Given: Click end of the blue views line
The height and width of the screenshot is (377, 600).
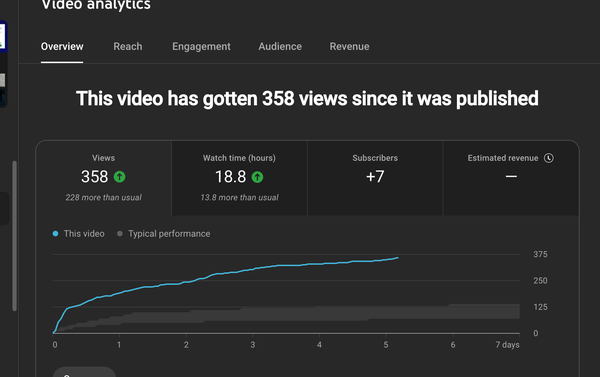Looking at the screenshot, I should 398,258.
